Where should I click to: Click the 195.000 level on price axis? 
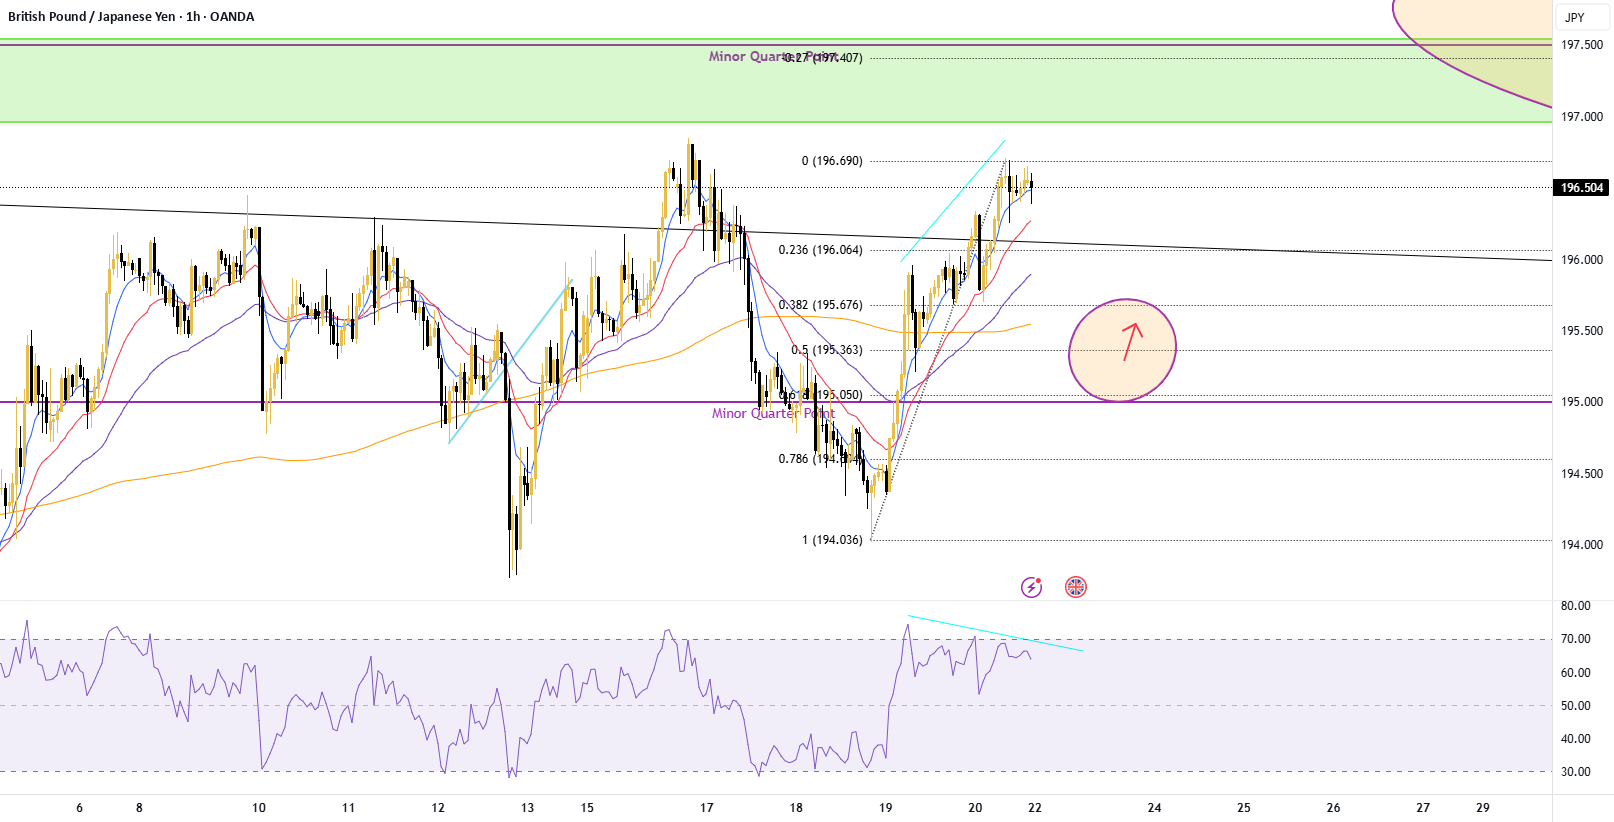1582,402
